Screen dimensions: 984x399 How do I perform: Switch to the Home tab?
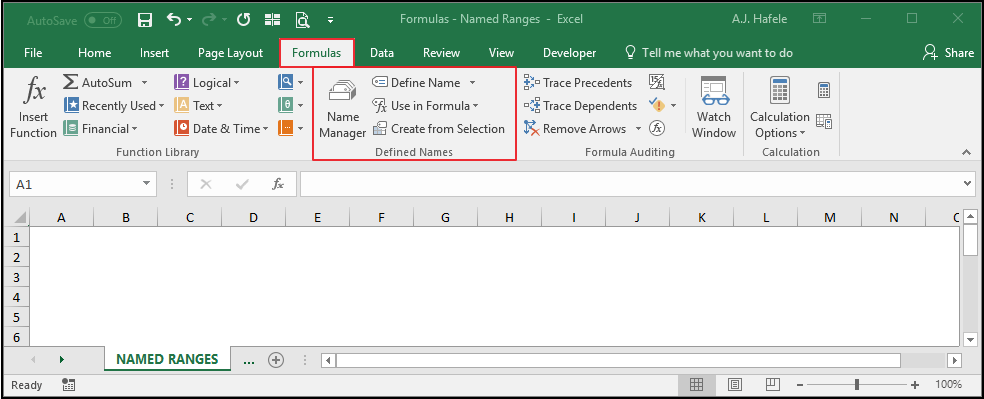point(95,53)
